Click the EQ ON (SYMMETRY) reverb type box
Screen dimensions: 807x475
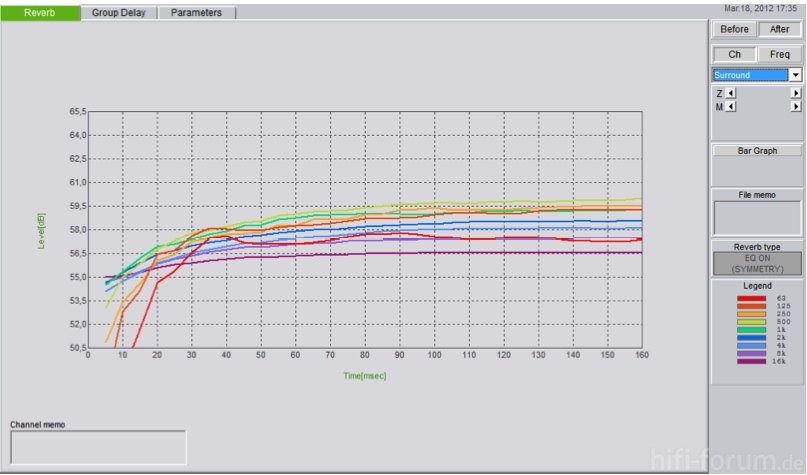(x=758, y=263)
